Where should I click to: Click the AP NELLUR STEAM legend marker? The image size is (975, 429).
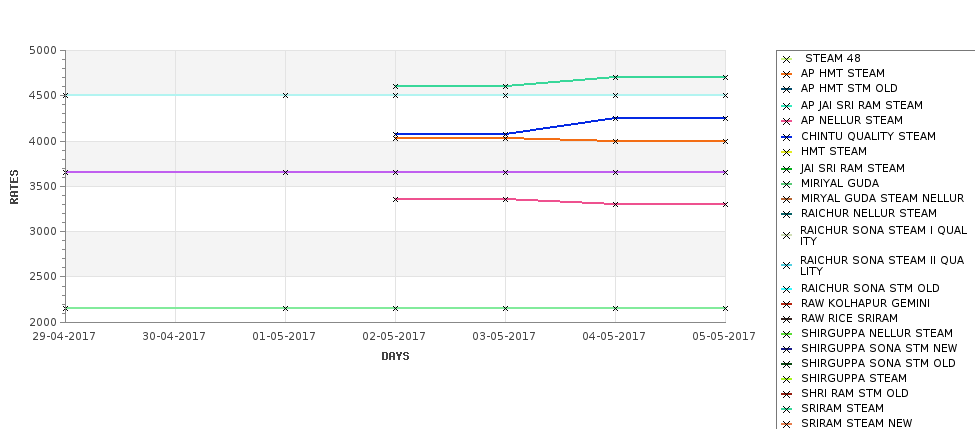pyautogui.click(x=787, y=122)
